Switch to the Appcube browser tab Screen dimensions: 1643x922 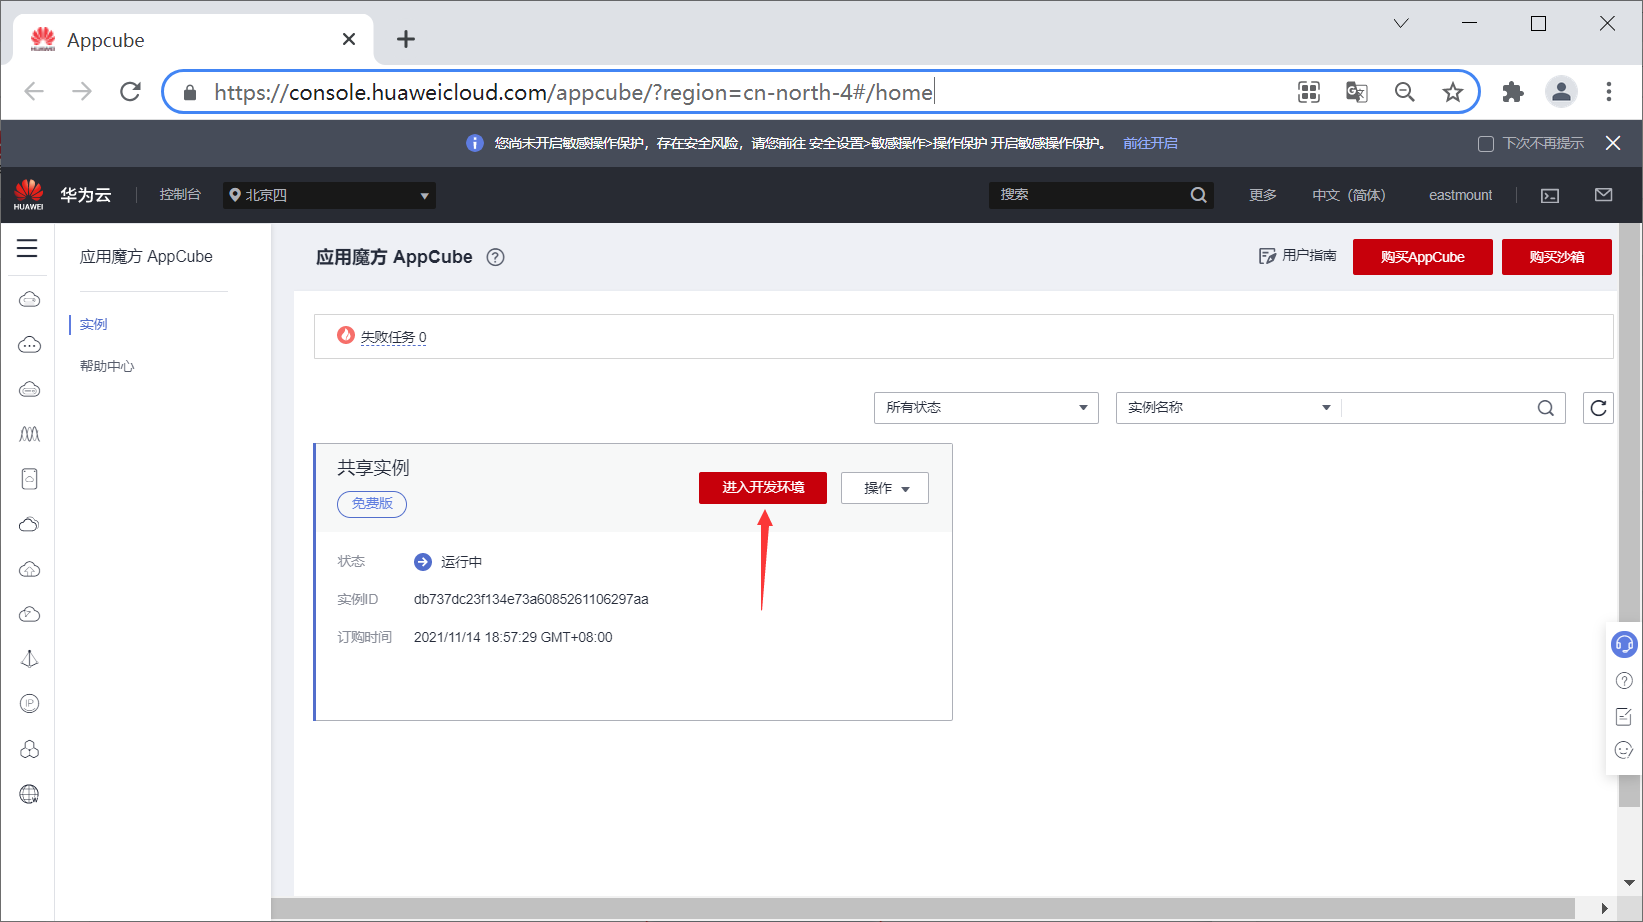194,40
